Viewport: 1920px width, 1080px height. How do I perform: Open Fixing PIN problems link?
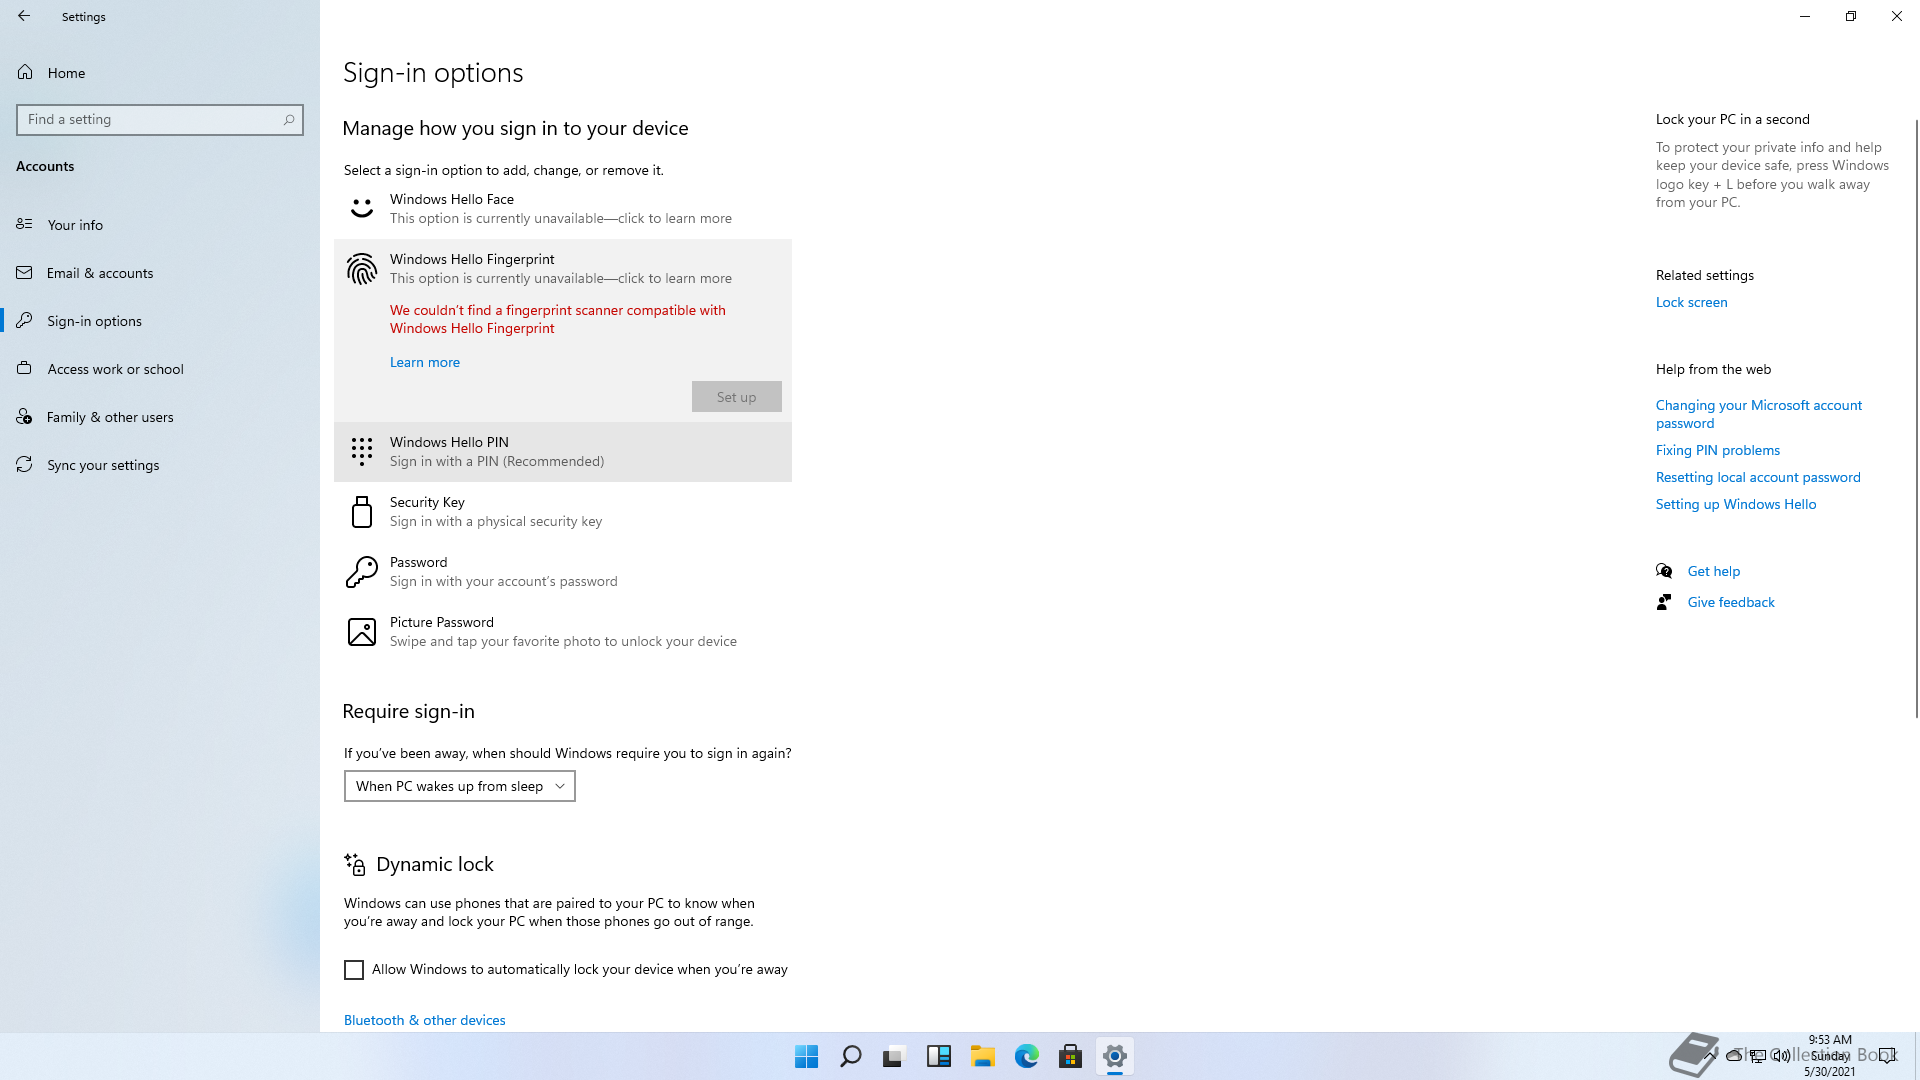1717,450
